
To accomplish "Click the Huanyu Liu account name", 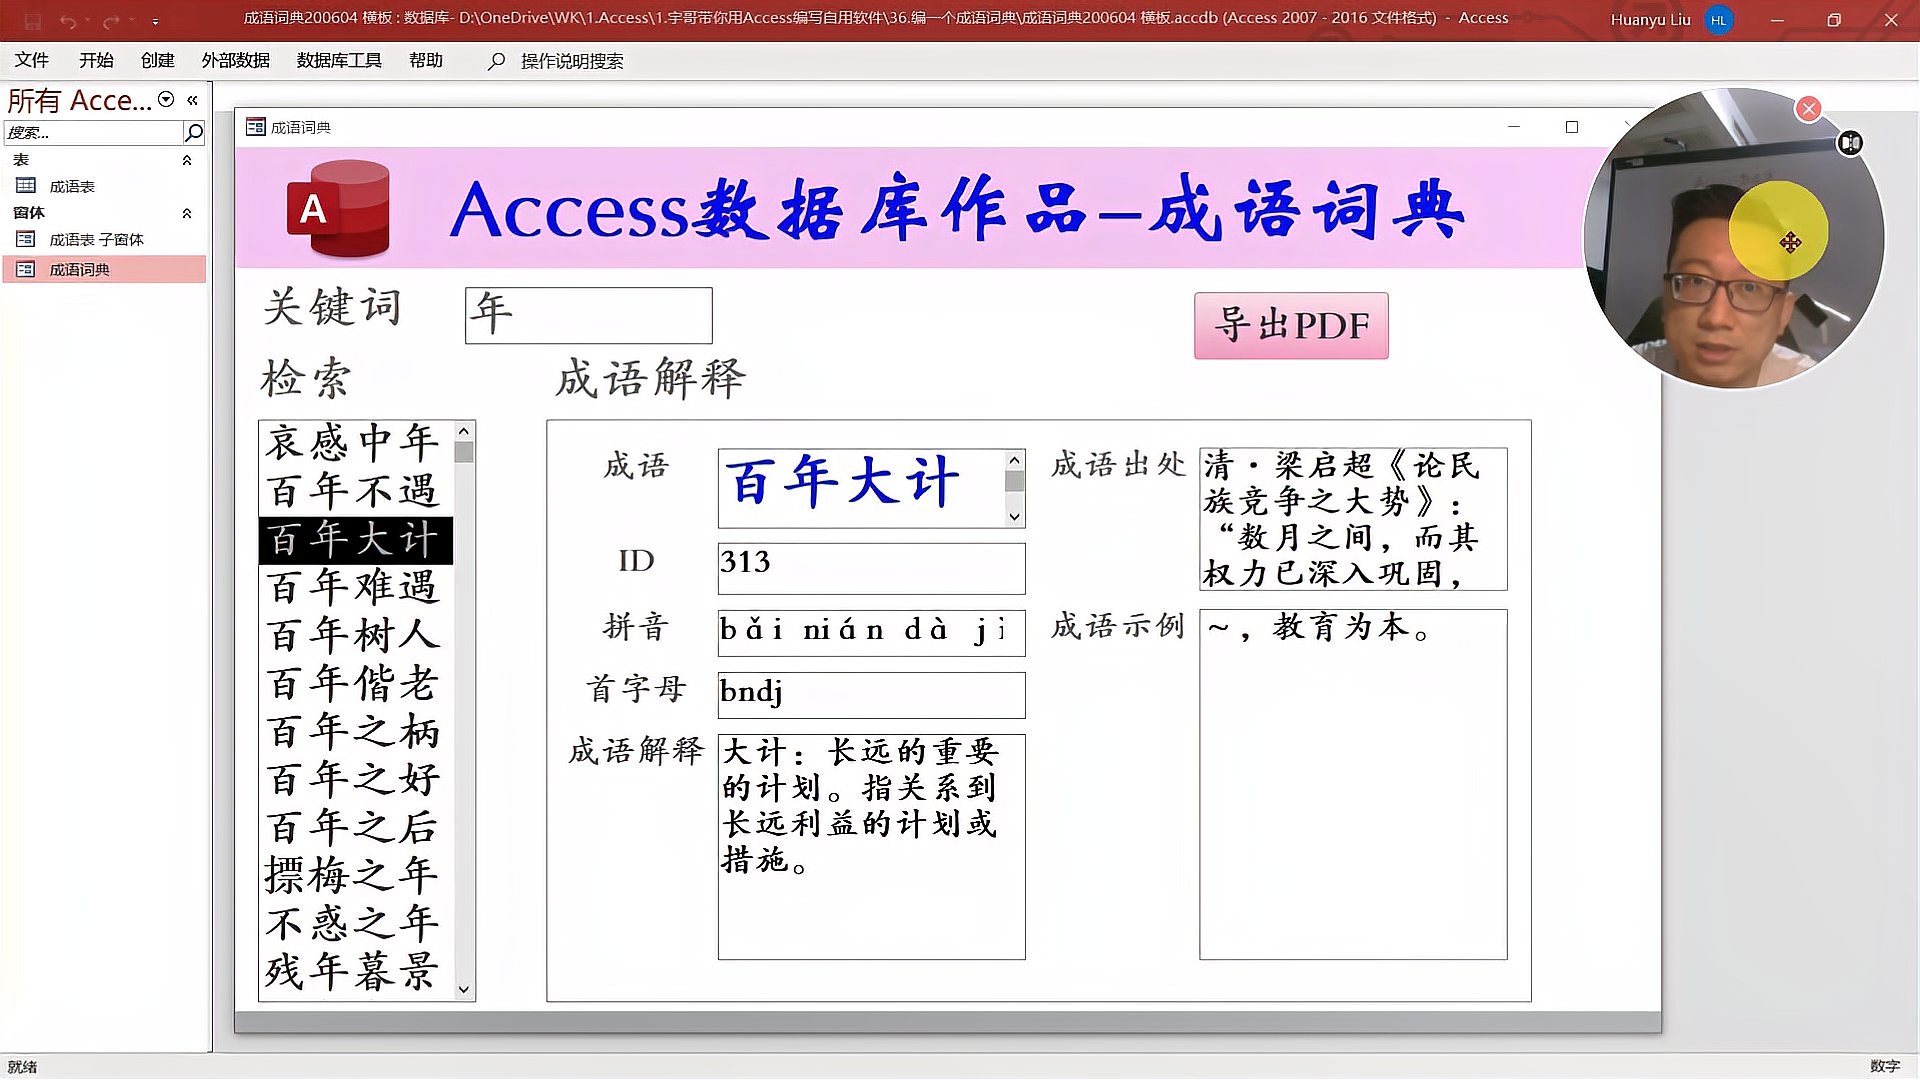I will coord(1650,20).
